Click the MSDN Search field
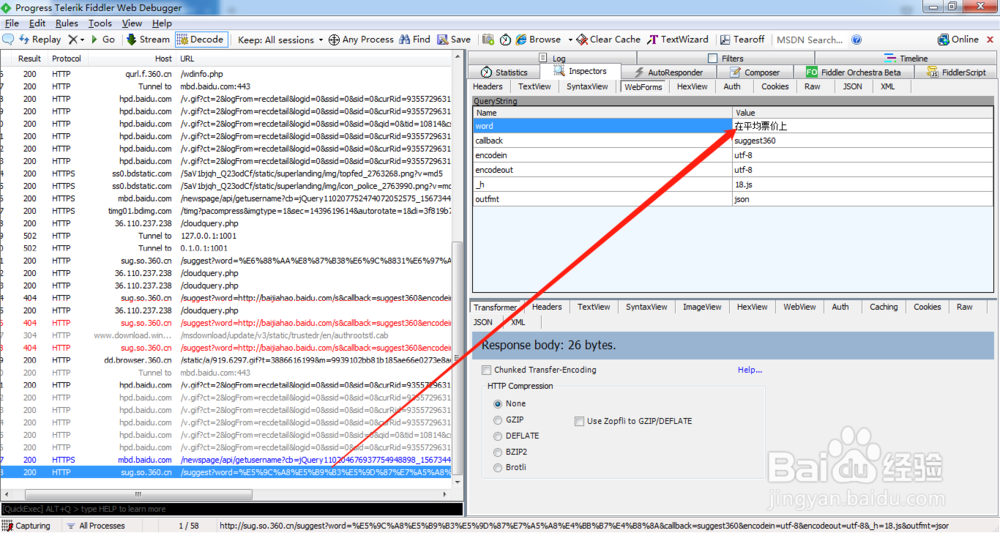Image resolution: width=1000 pixels, height=533 pixels. [x=810, y=40]
